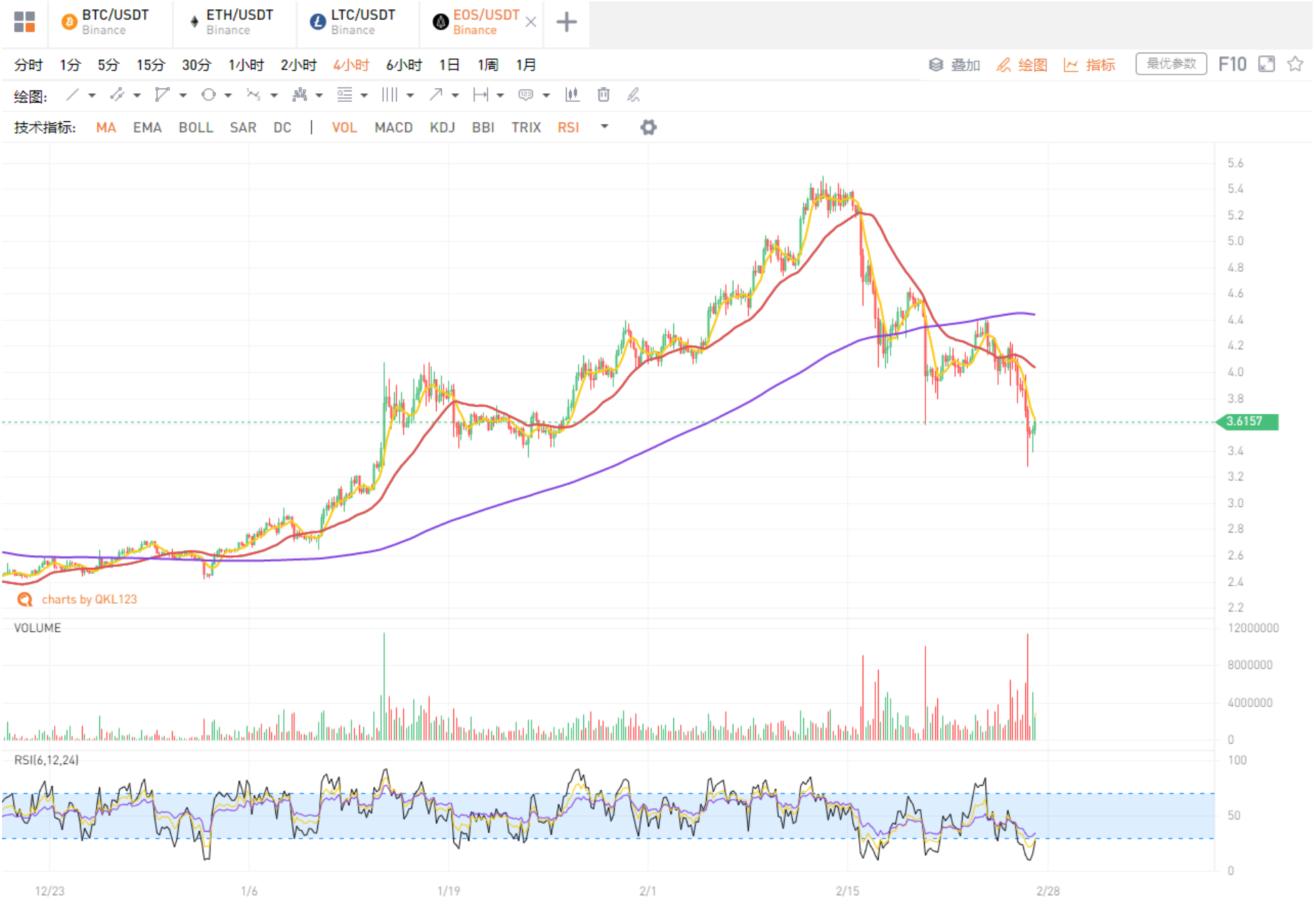1314x914 pixels.
Task: Toggle the BOLL indicator on
Action: (x=195, y=127)
